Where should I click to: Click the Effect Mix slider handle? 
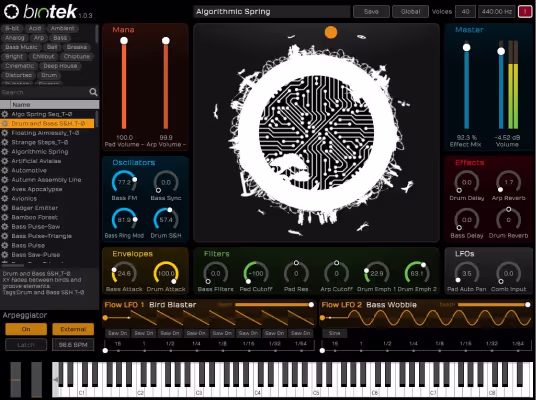pyautogui.click(x=466, y=48)
